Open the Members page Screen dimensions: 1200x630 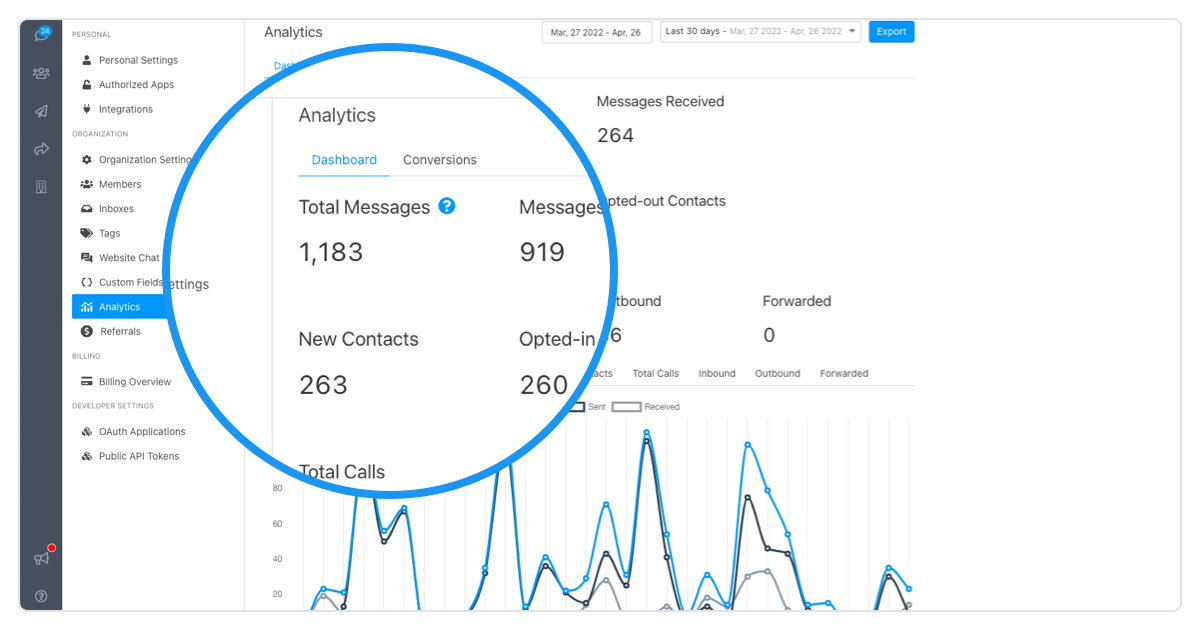point(120,184)
